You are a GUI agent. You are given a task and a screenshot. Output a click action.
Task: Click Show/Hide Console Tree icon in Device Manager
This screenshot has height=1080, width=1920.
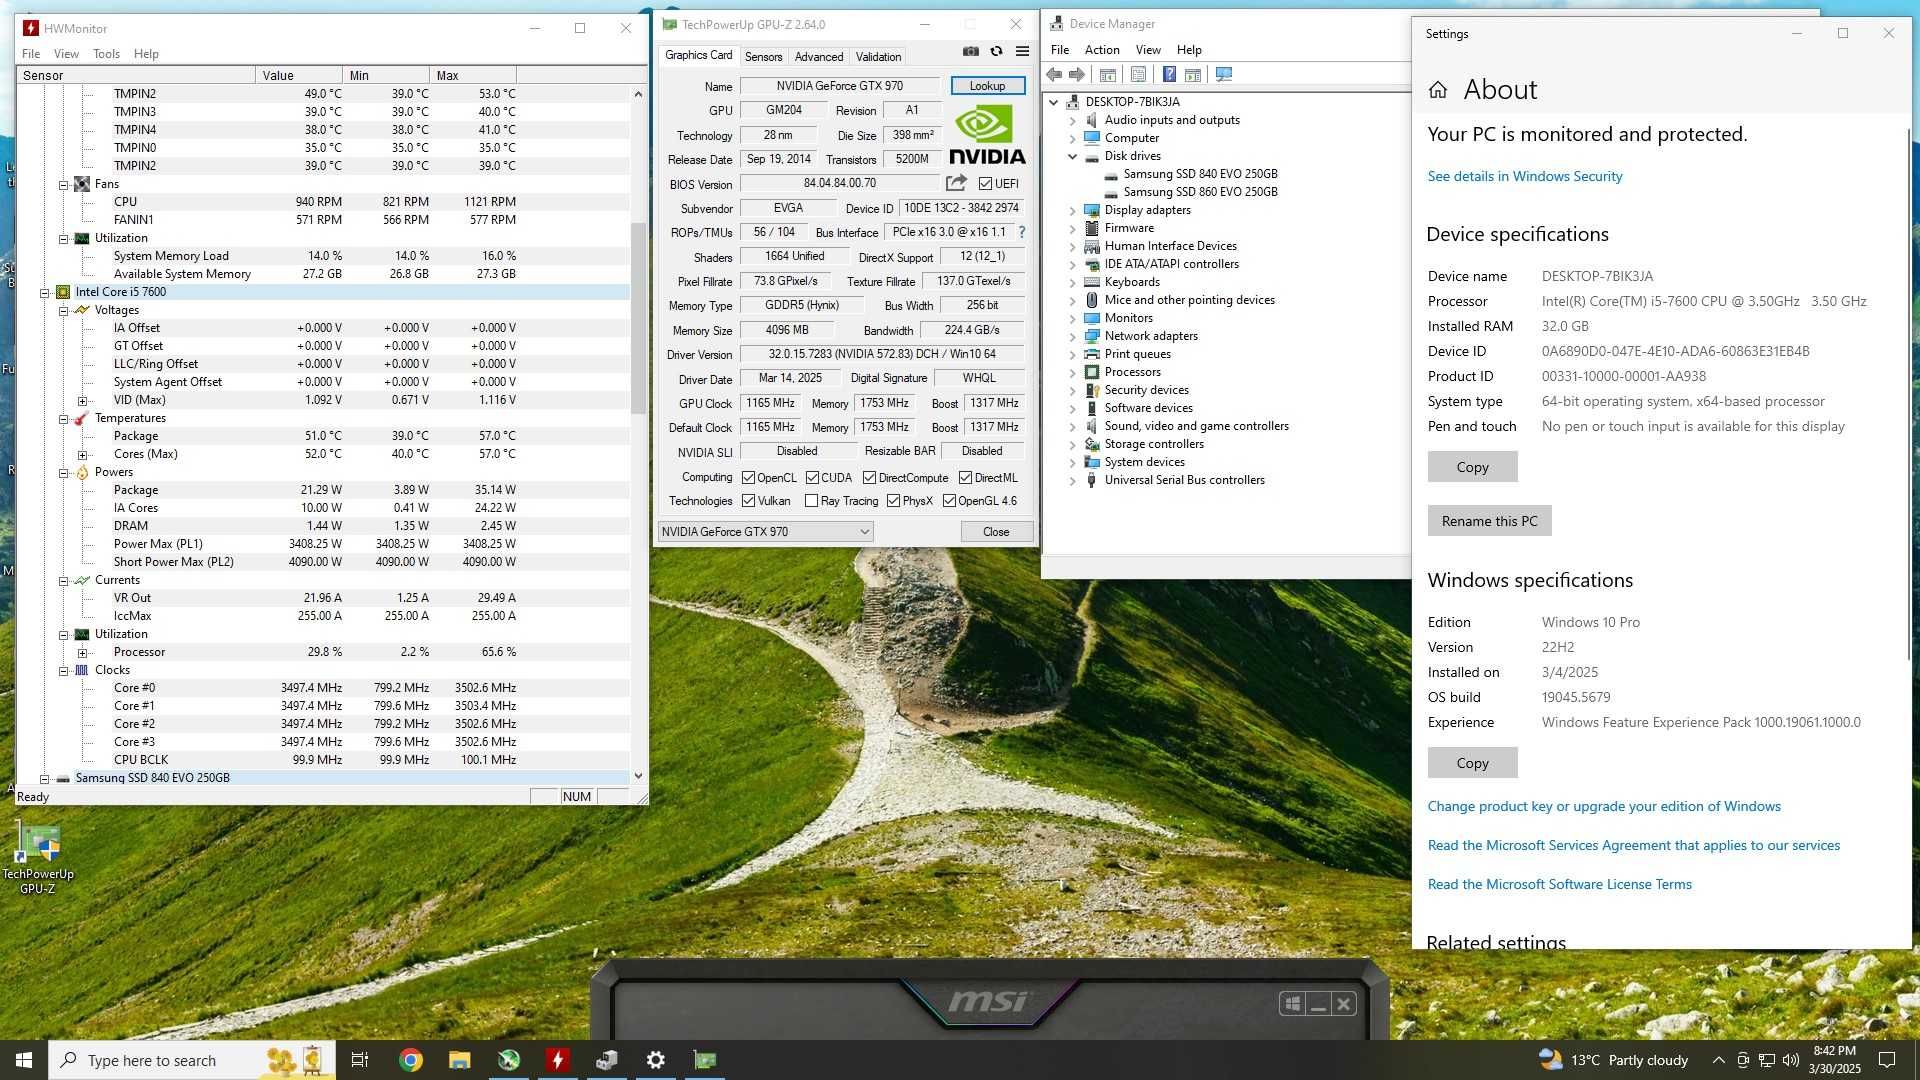pyautogui.click(x=1107, y=75)
